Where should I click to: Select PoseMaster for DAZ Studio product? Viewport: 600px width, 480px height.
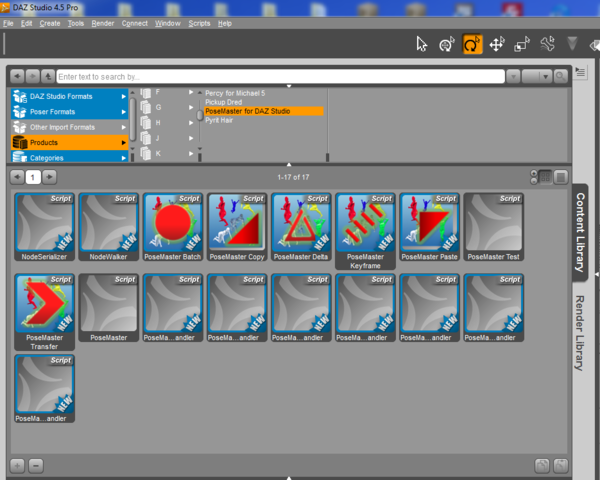[x=264, y=111]
